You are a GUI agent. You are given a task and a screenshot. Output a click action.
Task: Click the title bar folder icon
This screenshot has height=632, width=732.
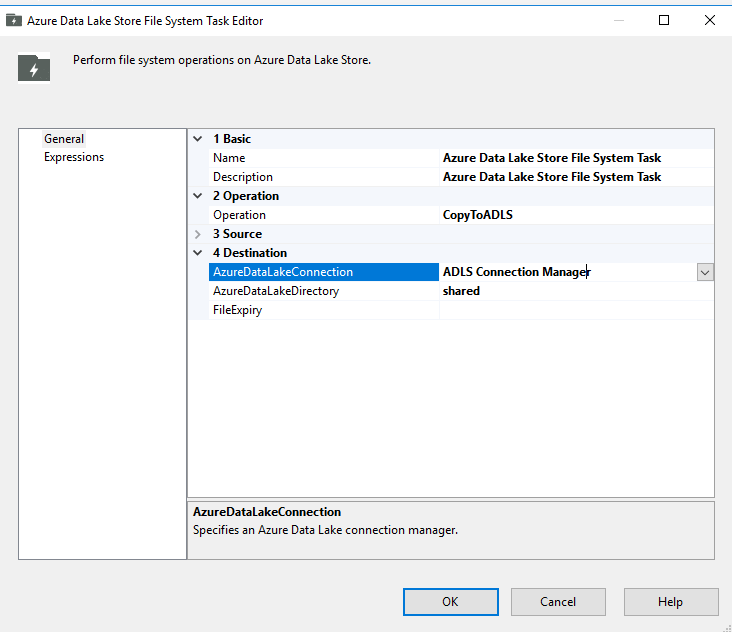click(x=14, y=21)
